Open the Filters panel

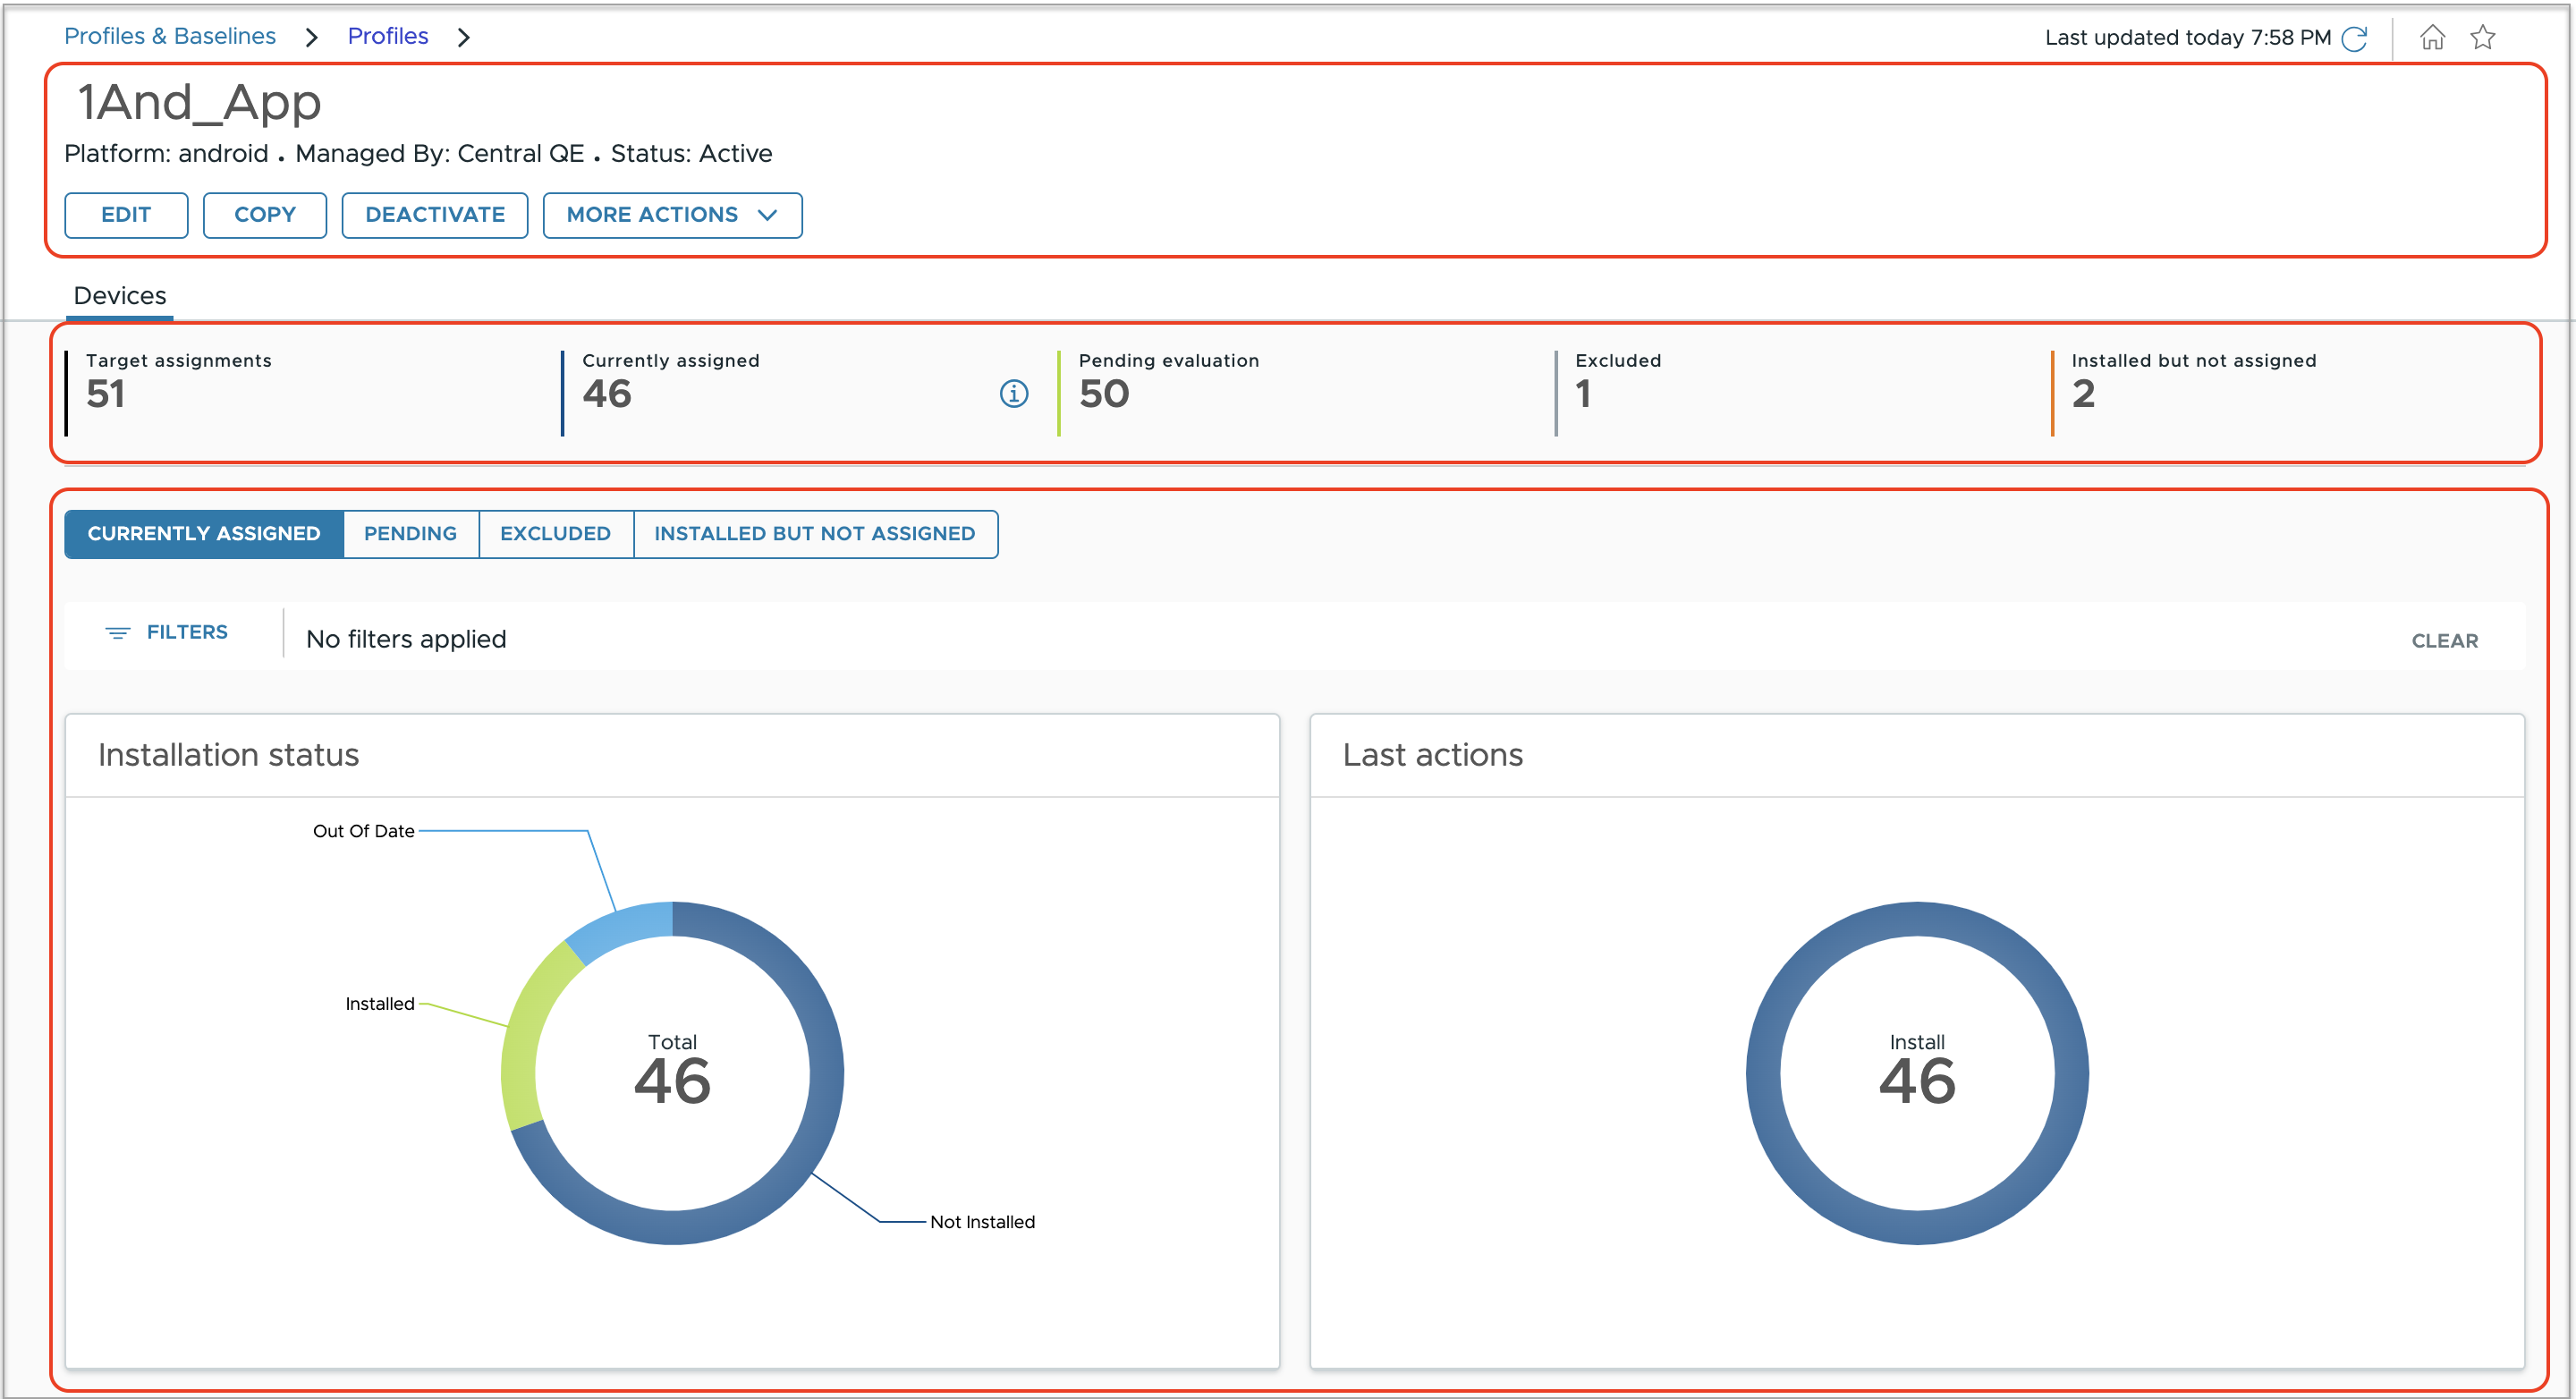tap(167, 632)
